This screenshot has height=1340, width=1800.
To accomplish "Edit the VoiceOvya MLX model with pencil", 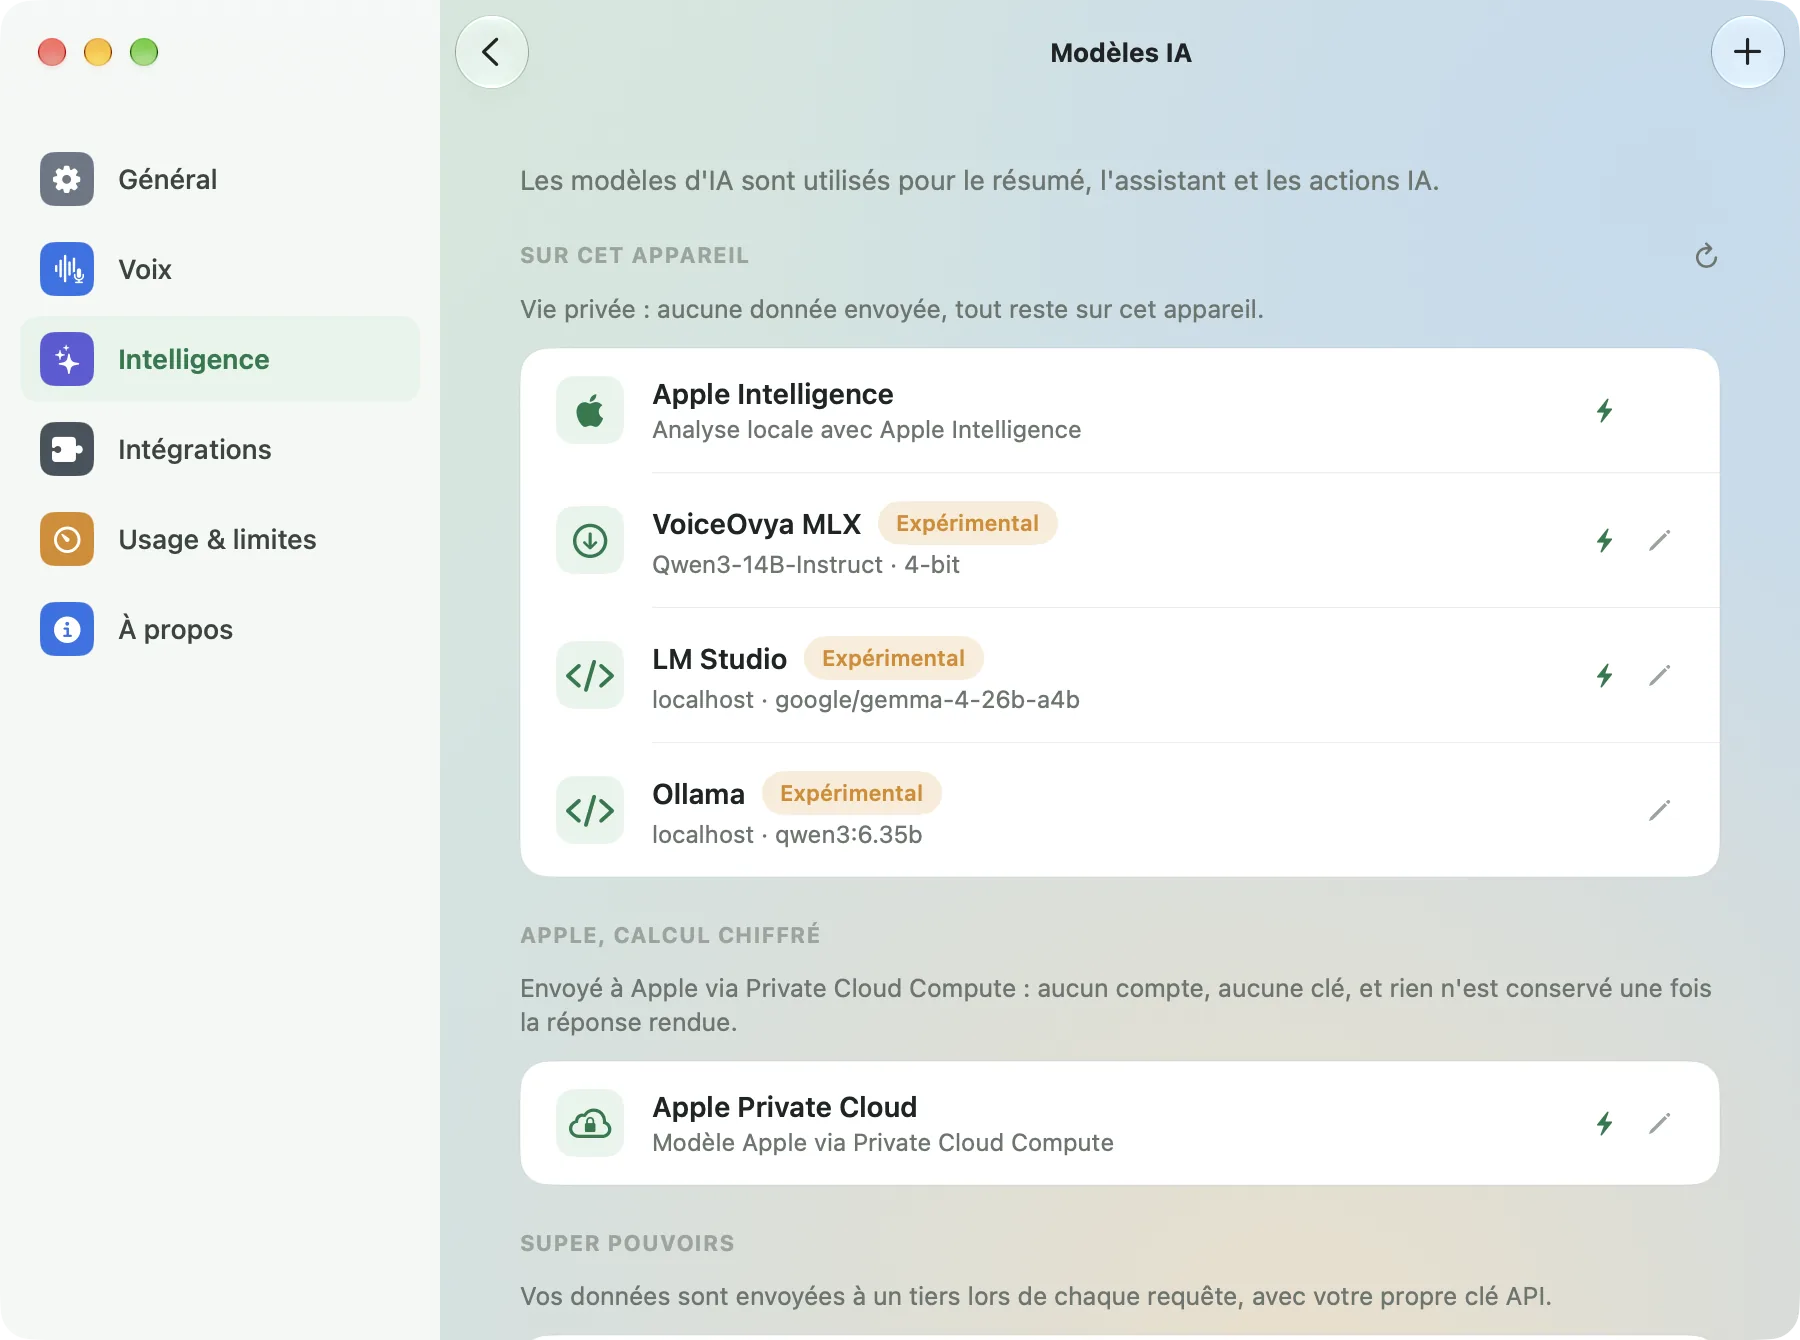I will pyautogui.click(x=1659, y=540).
